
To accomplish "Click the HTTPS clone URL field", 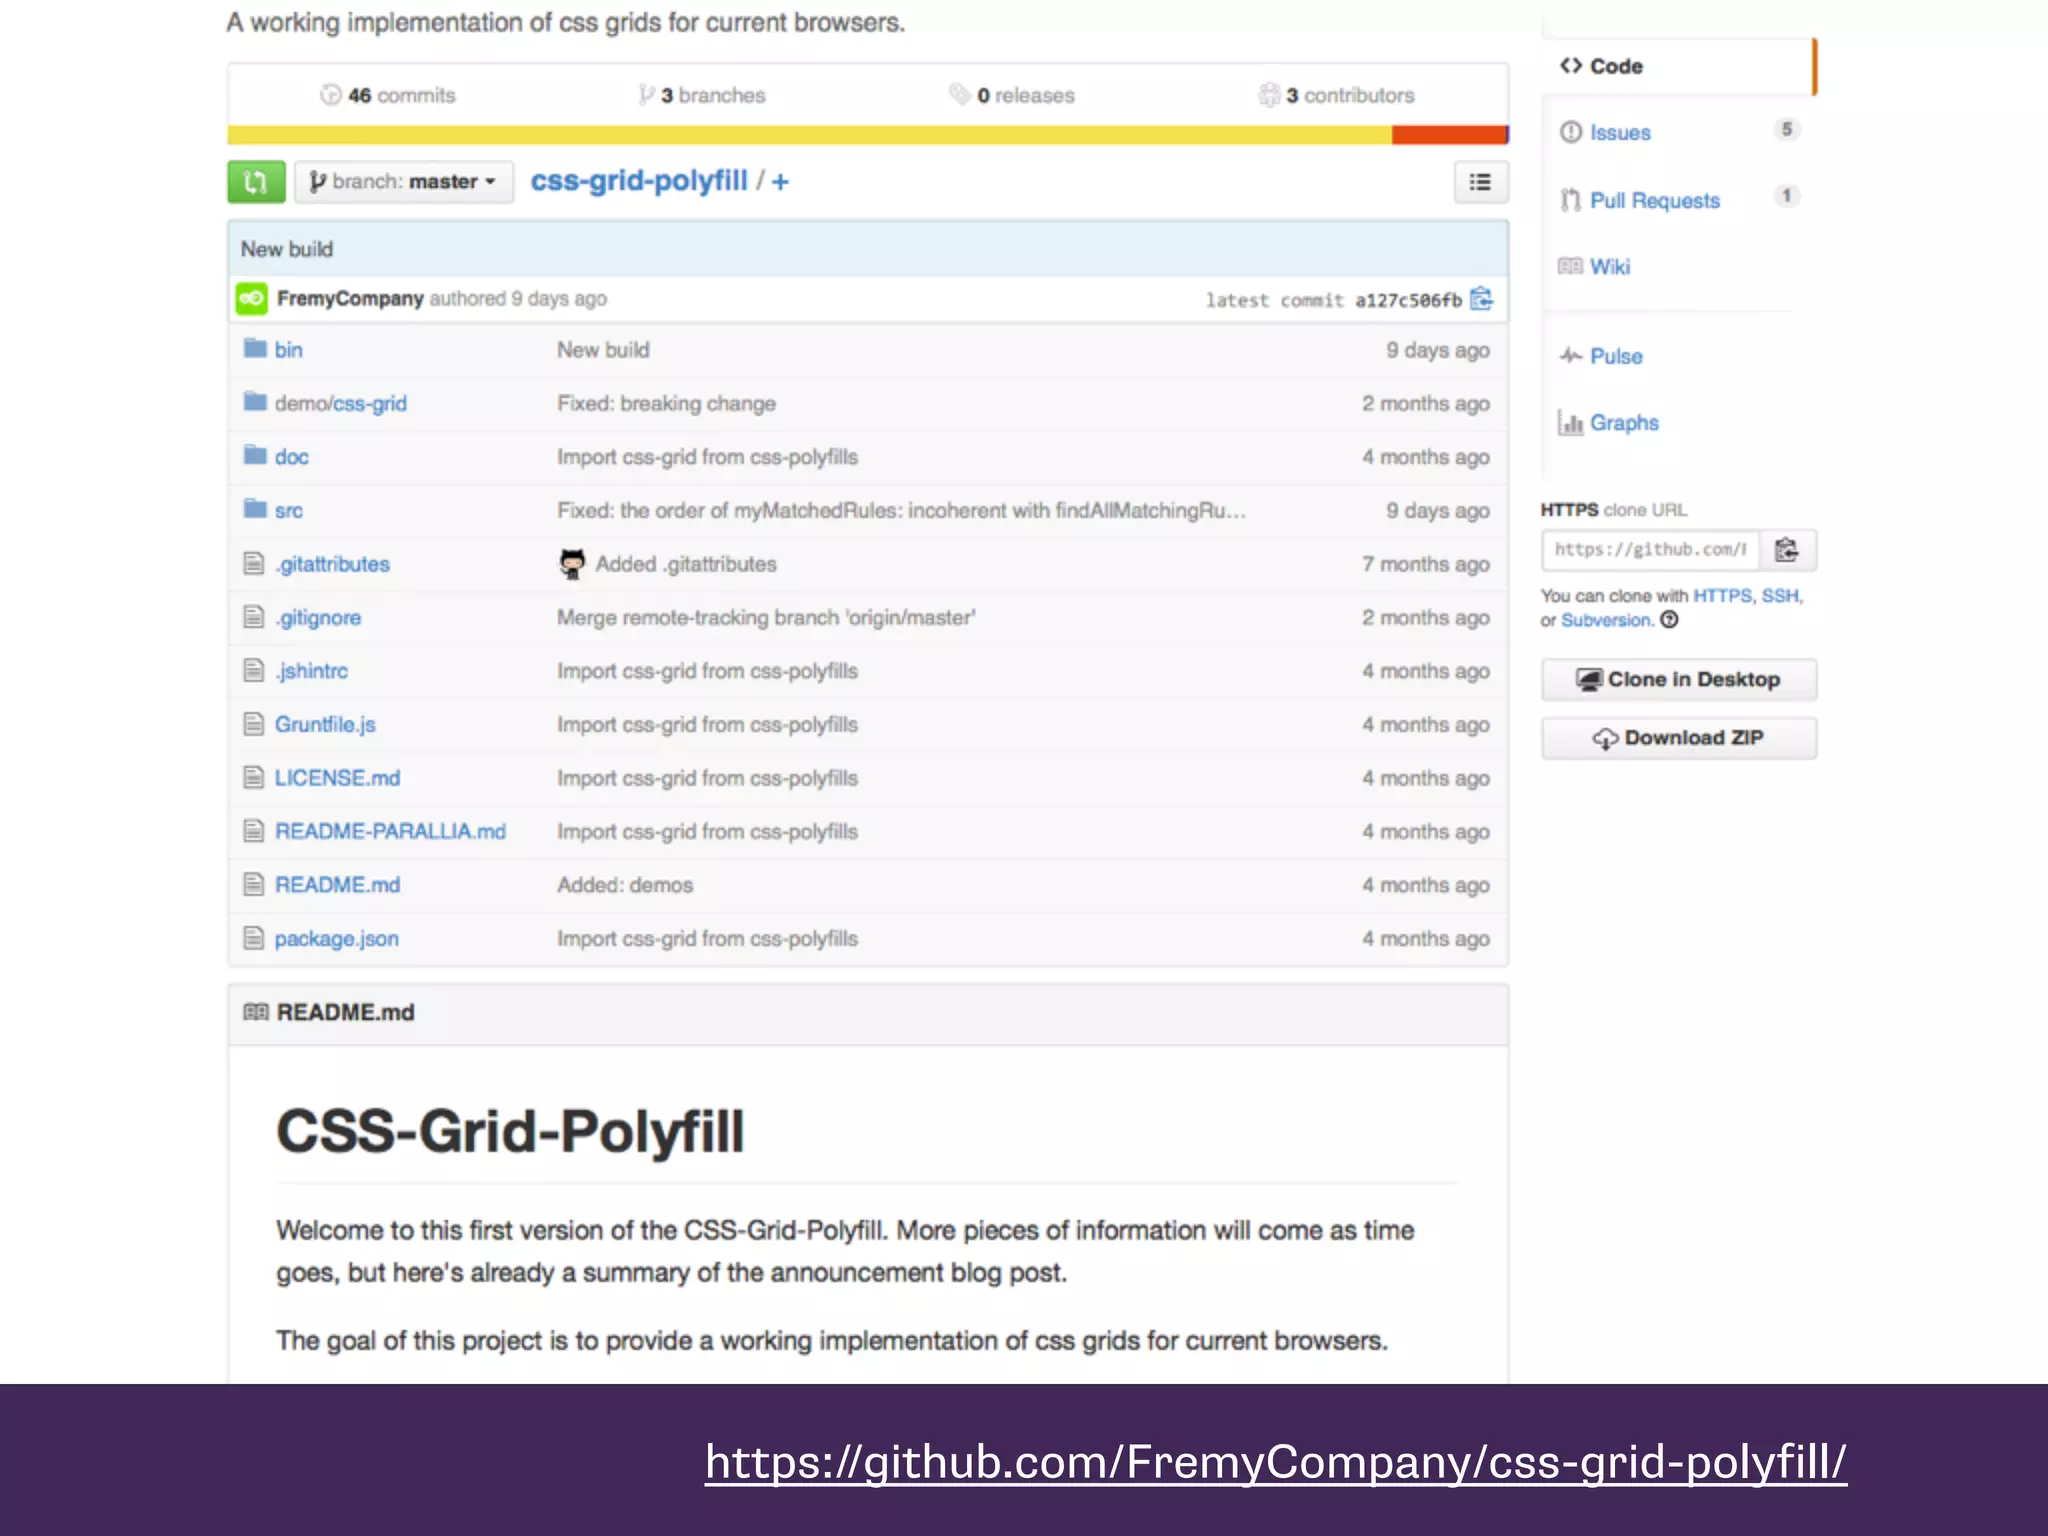I will pos(1650,550).
